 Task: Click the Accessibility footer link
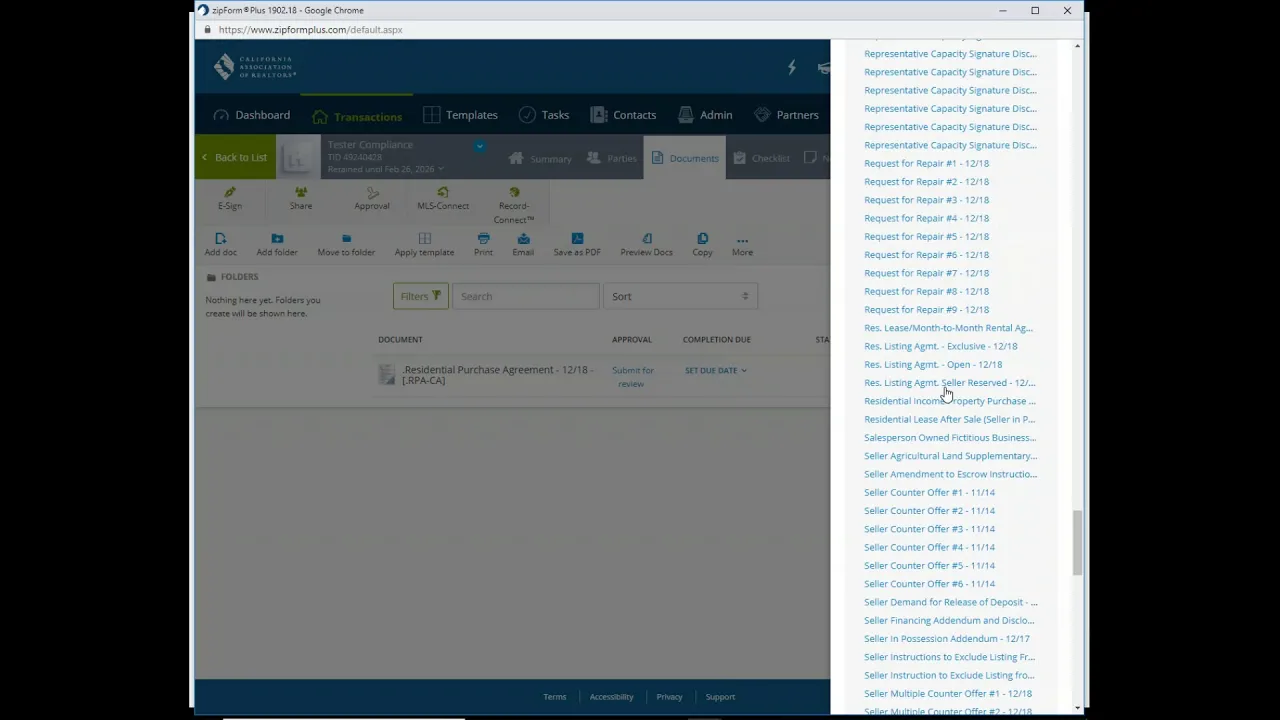pyautogui.click(x=611, y=697)
